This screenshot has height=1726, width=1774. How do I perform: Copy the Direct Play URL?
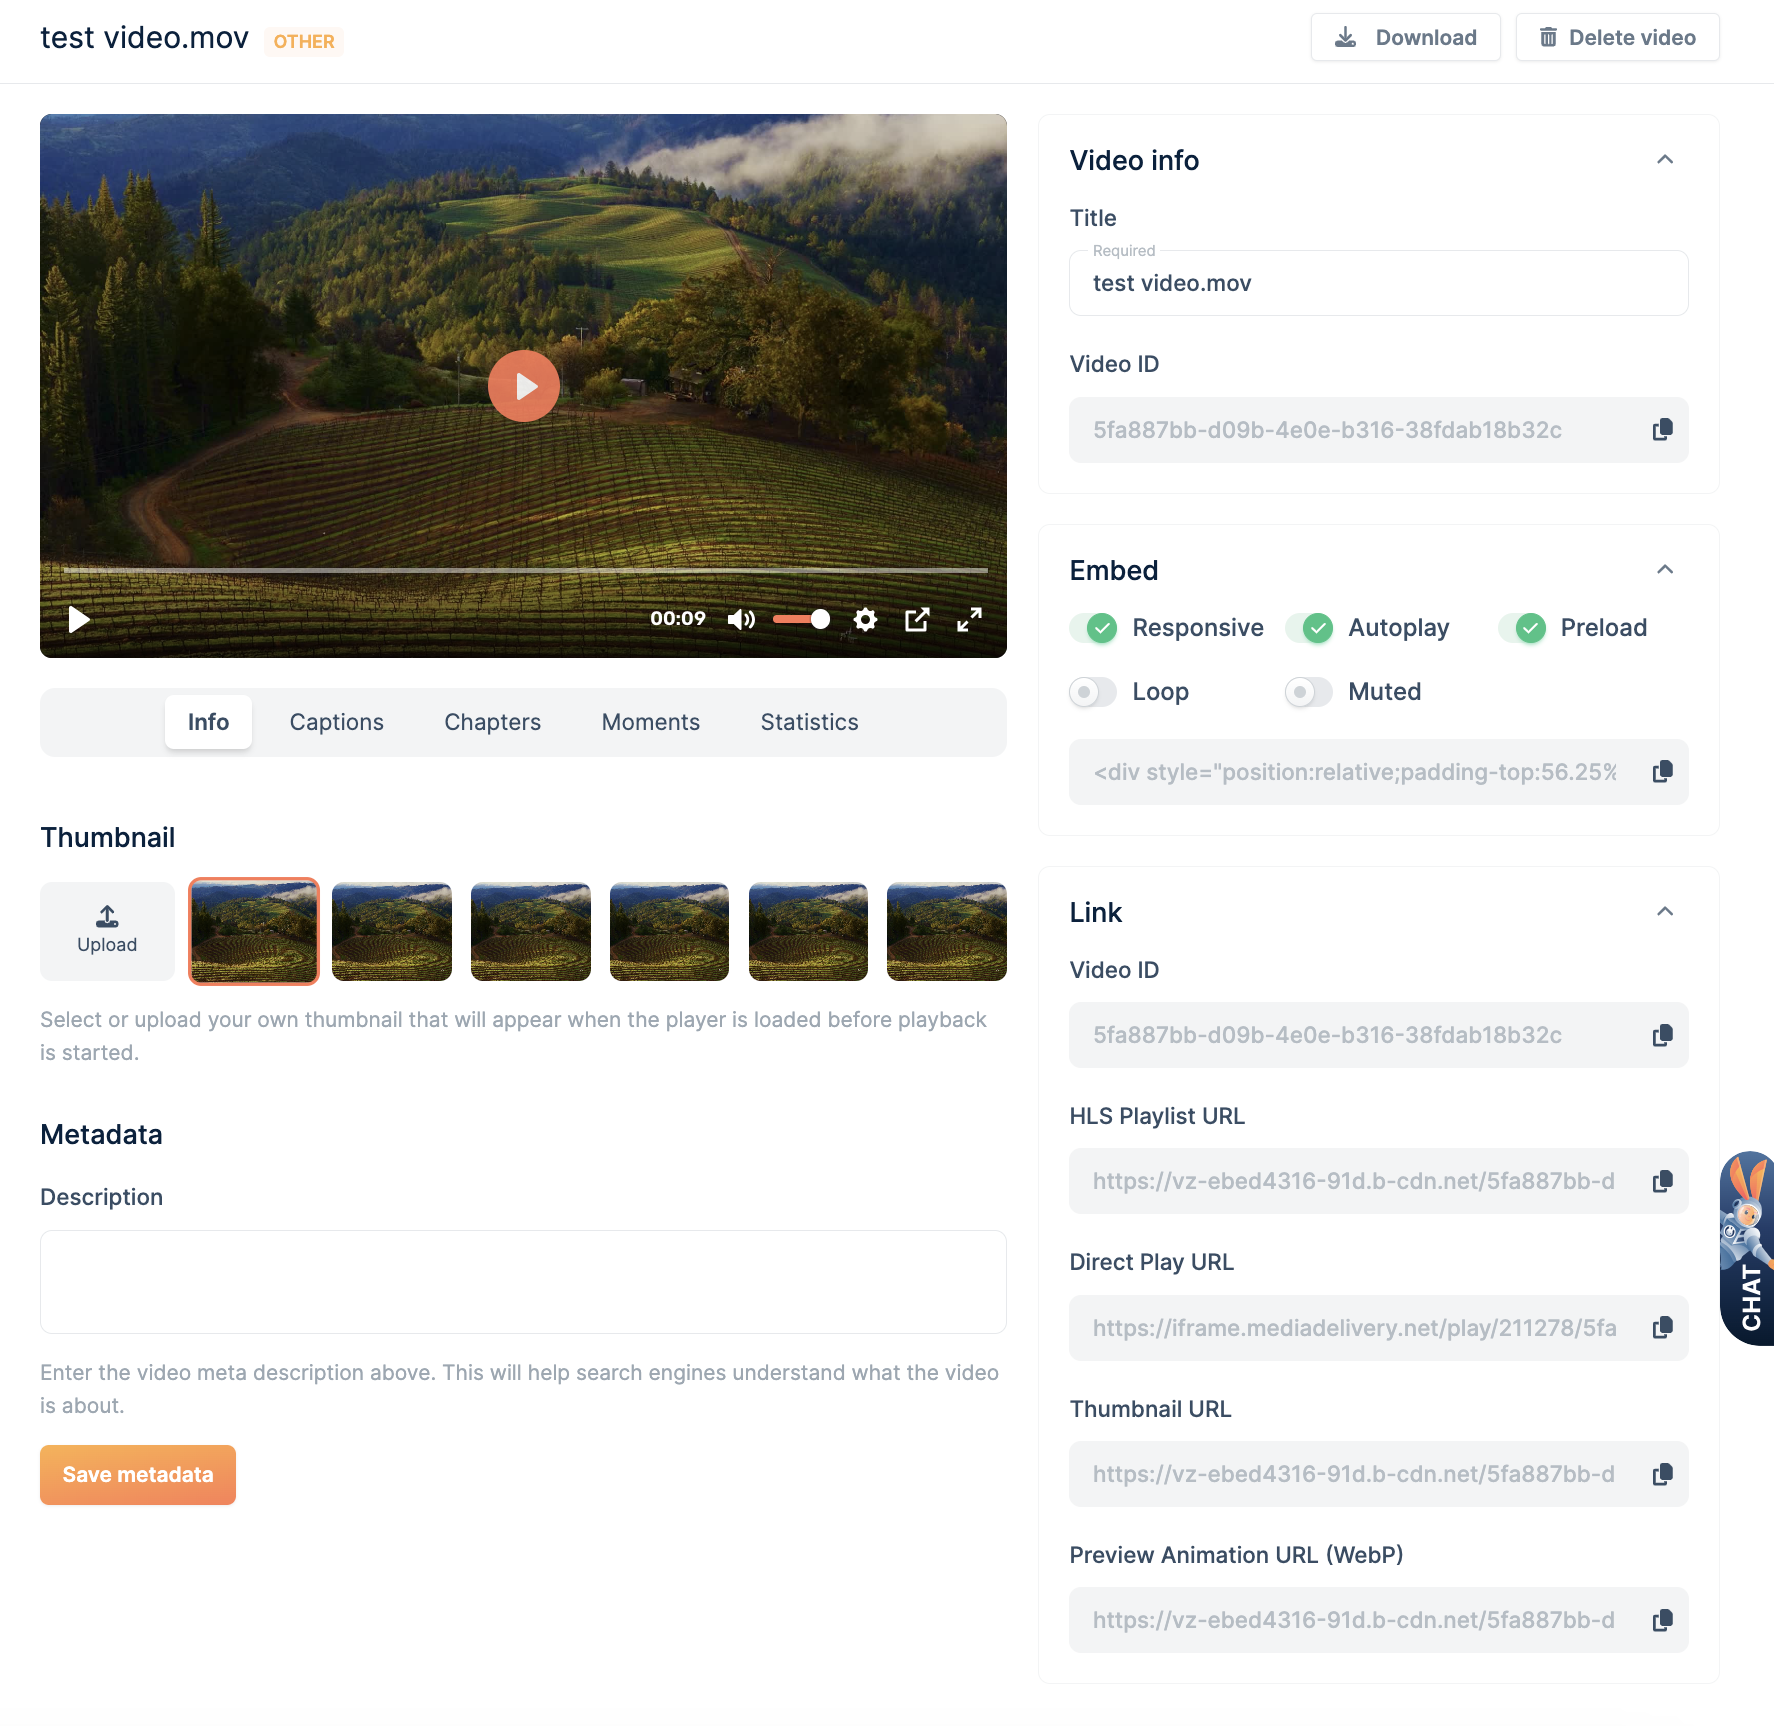[1662, 1328]
